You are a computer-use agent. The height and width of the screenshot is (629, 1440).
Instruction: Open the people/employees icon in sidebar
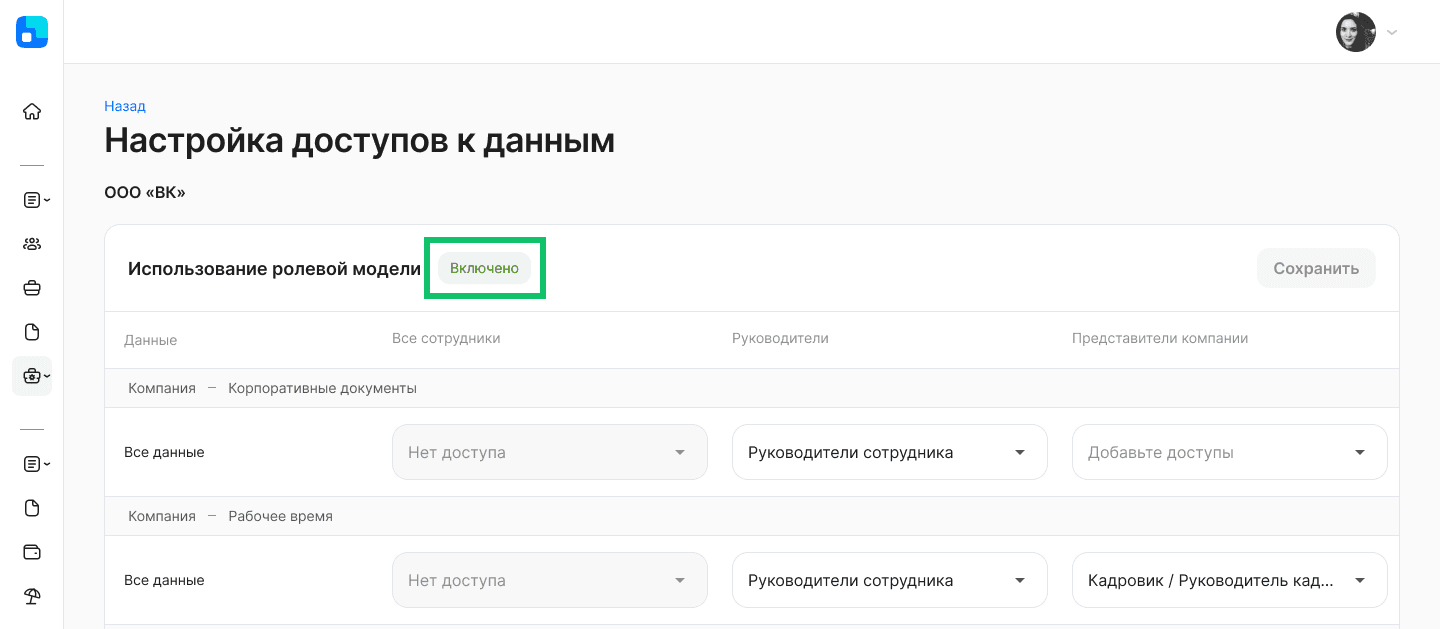click(32, 244)
